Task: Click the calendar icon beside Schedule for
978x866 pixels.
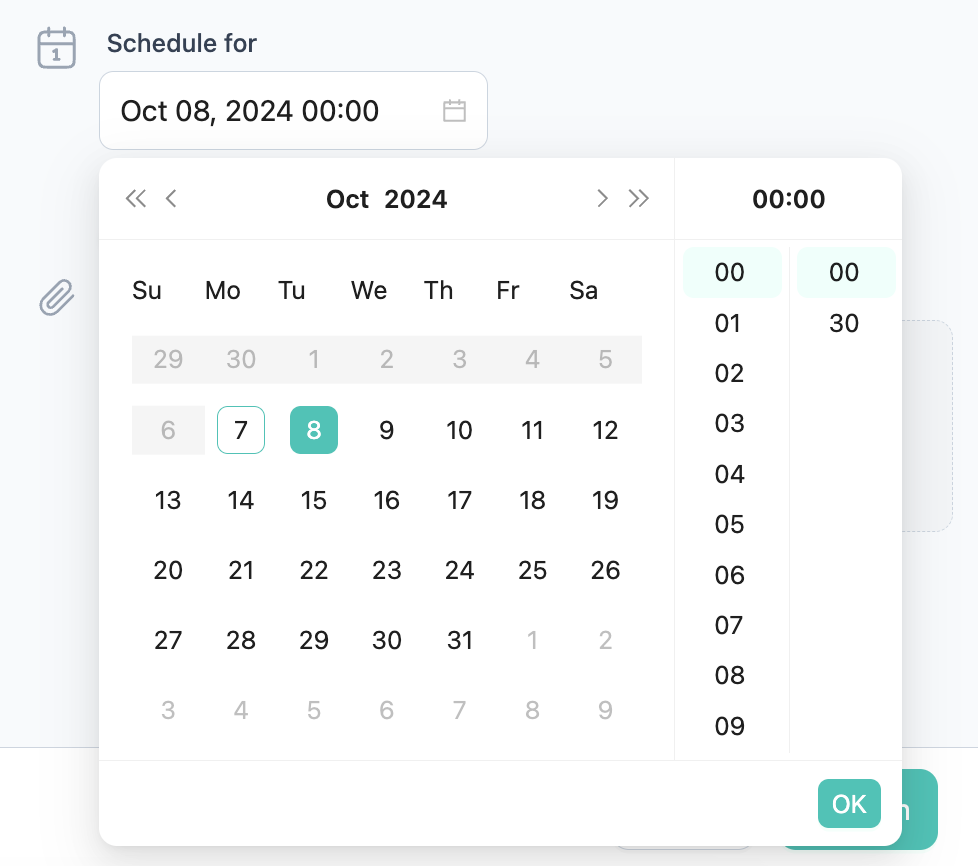Action: point(56,48)
